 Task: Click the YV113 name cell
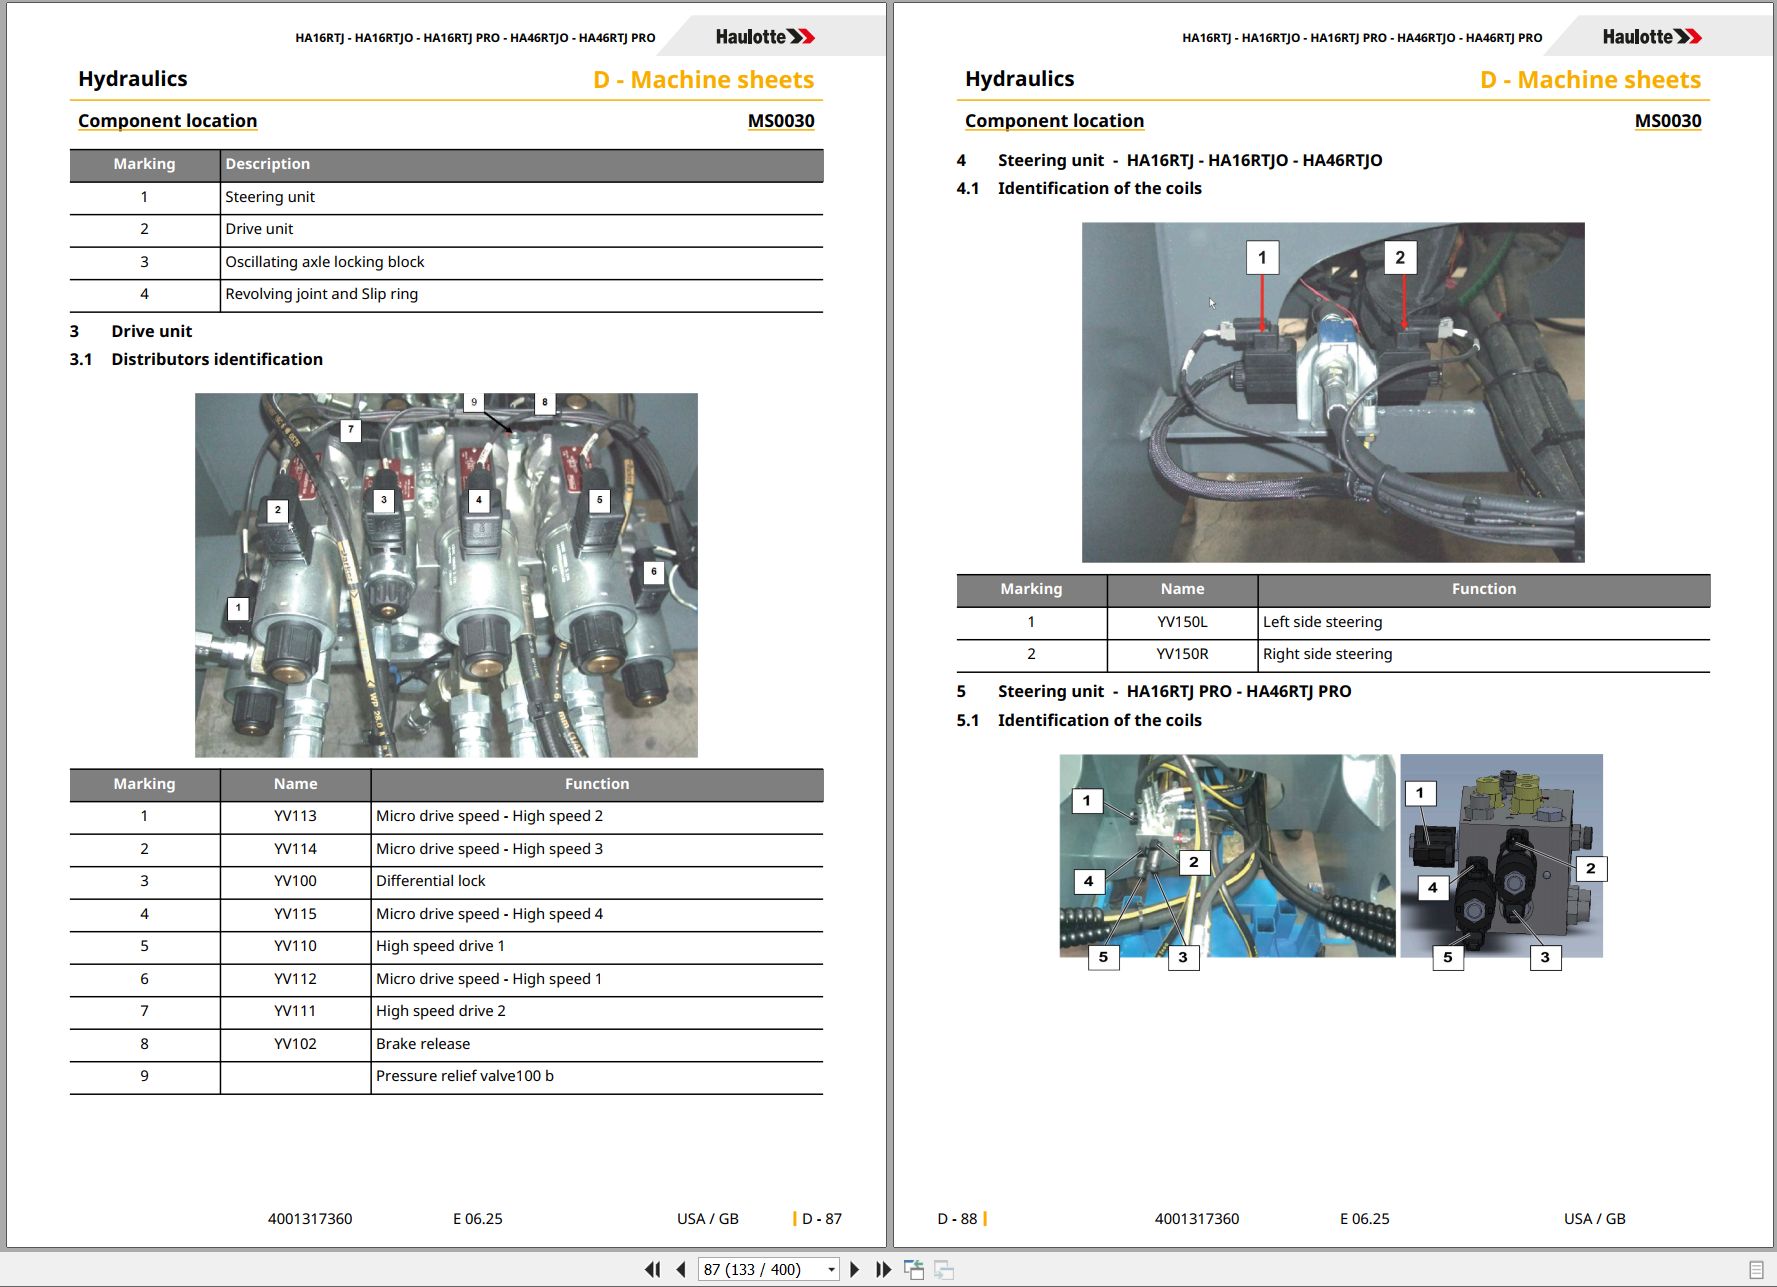coord(295,816)
